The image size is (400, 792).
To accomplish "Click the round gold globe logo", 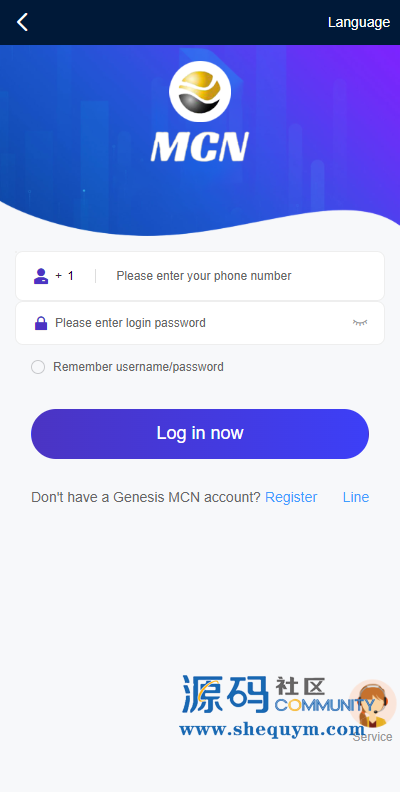I will pyautogui.click(x=200, y=91).
